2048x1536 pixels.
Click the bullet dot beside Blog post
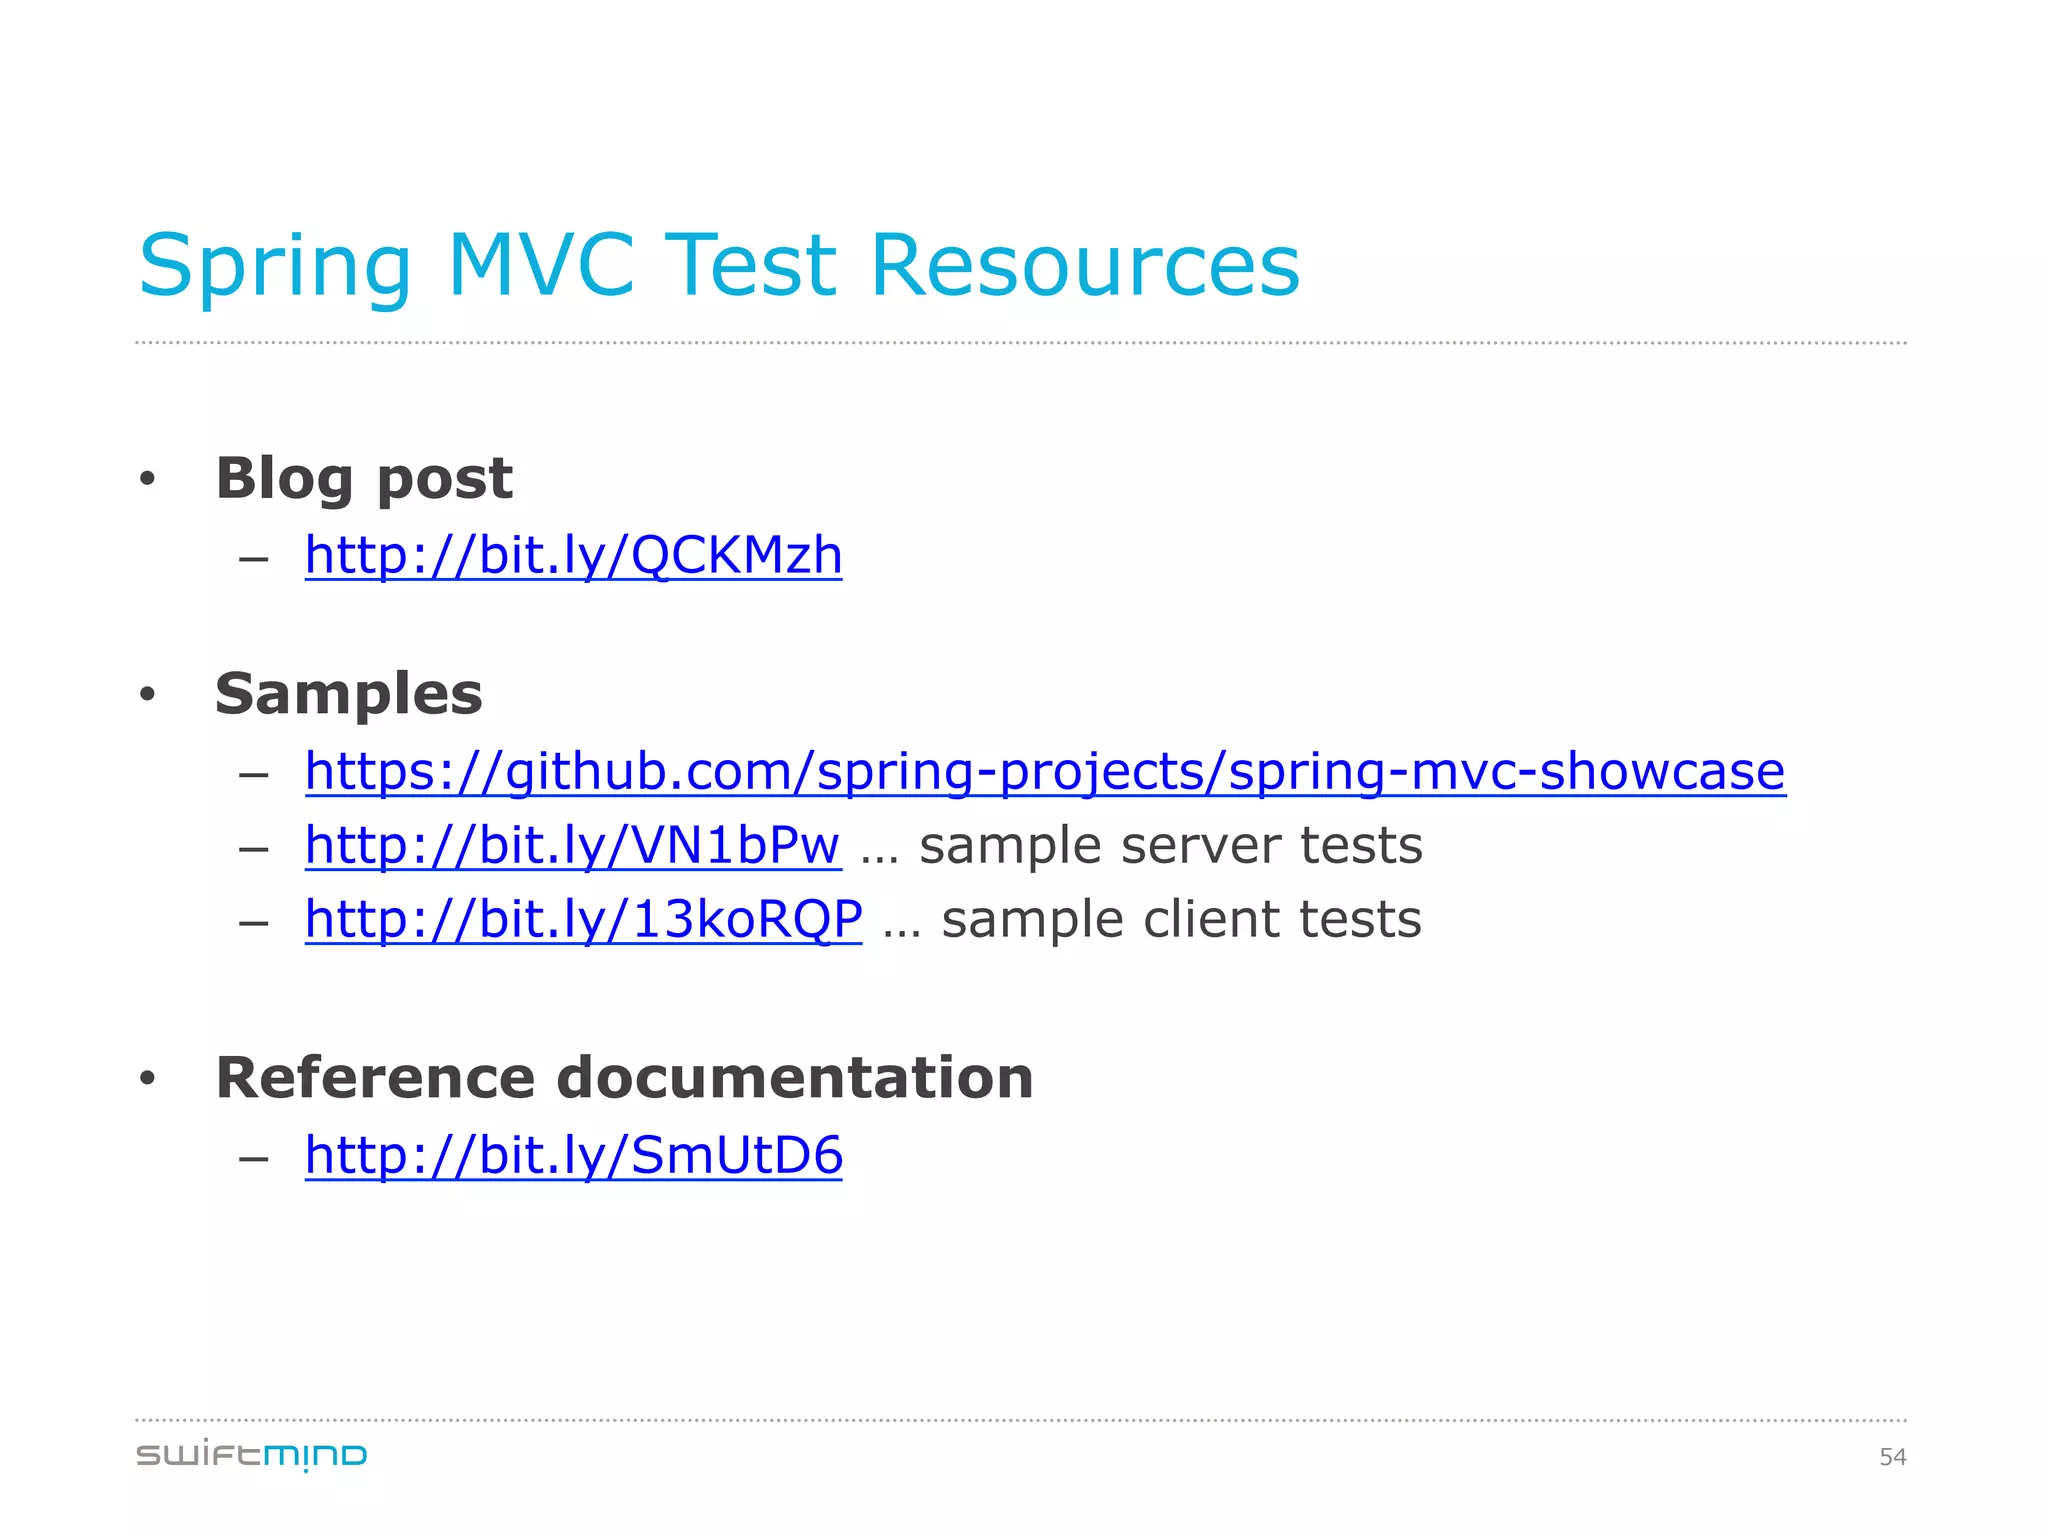(x=148, y=480)
